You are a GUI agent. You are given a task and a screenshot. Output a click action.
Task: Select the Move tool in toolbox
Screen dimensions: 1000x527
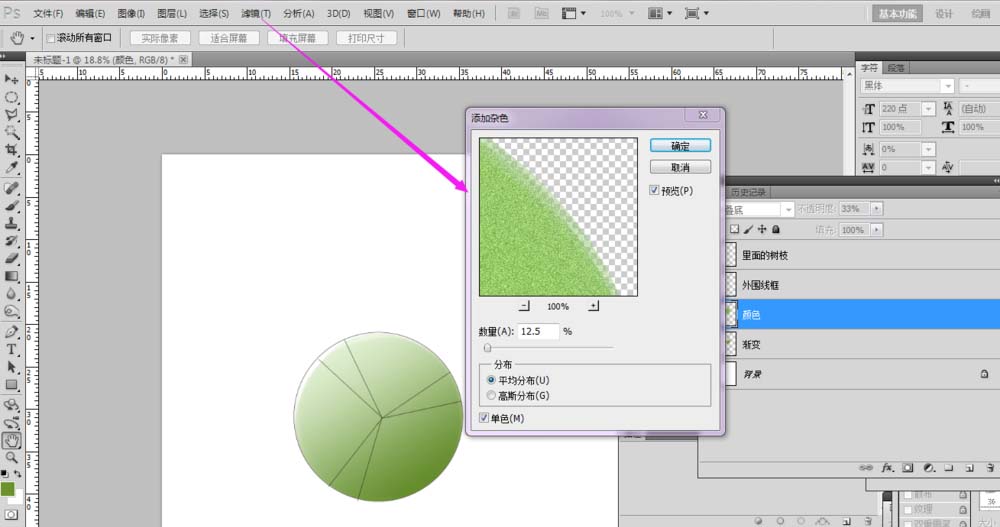point(12,79)
